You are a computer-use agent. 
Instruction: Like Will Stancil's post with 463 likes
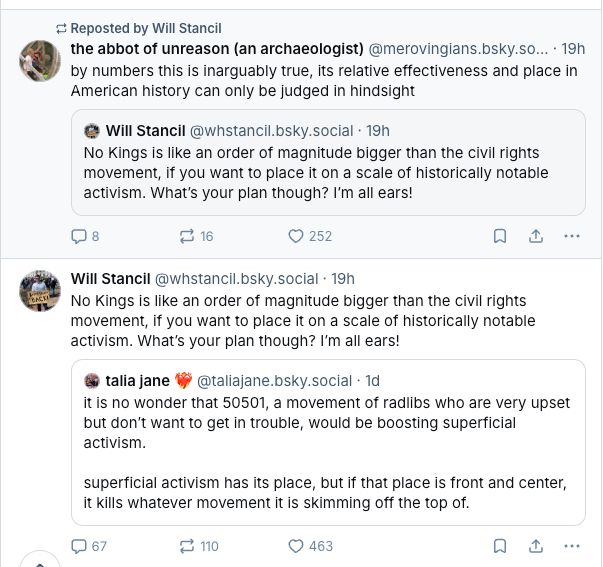click(x=296, y=546)
